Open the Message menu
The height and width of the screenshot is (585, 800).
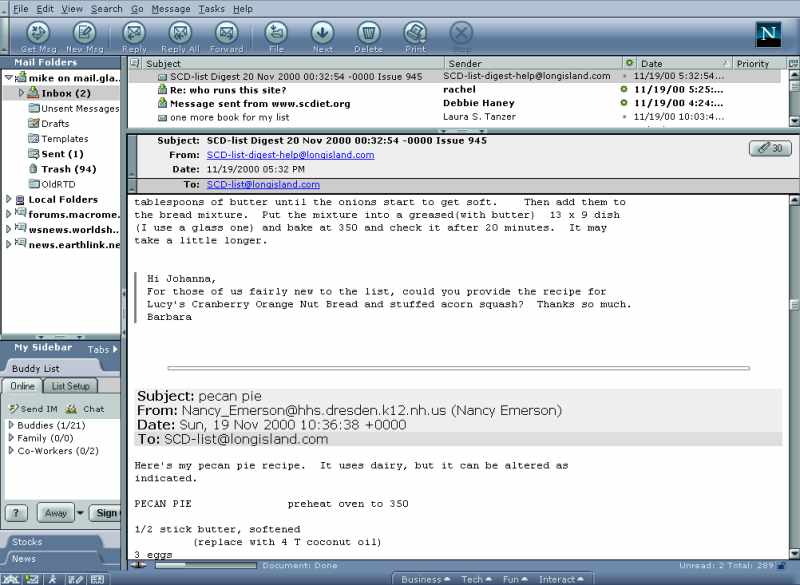tap(170, 8)
